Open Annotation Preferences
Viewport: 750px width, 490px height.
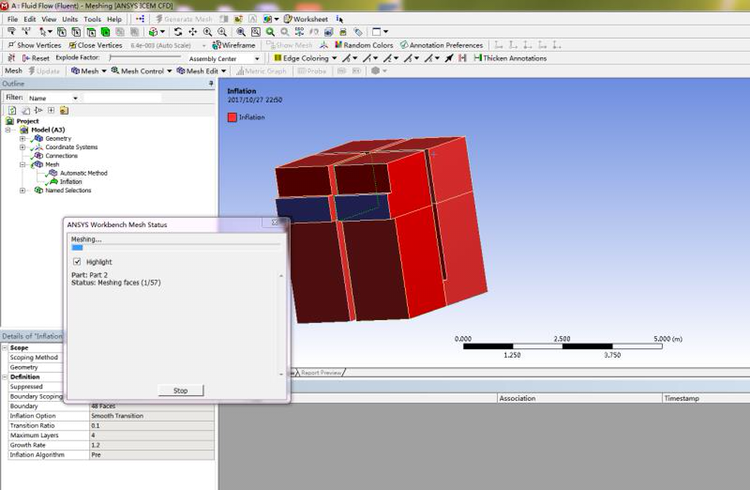point(443,45)
